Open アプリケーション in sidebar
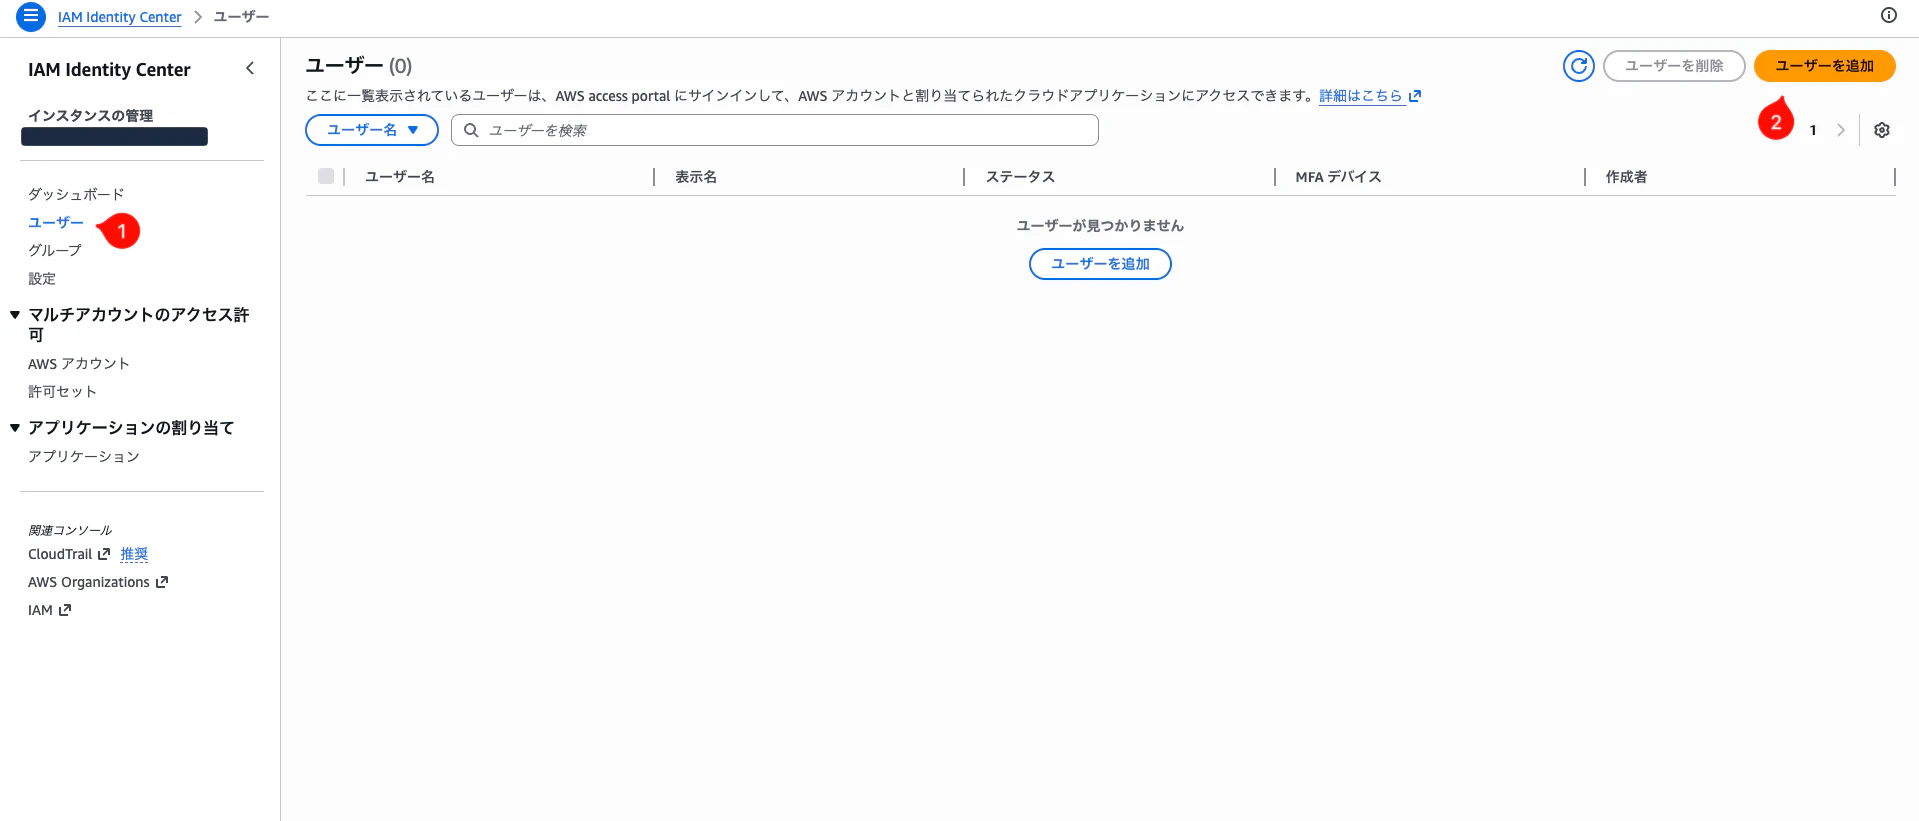The image size is (1919, 821). [84, 456]
